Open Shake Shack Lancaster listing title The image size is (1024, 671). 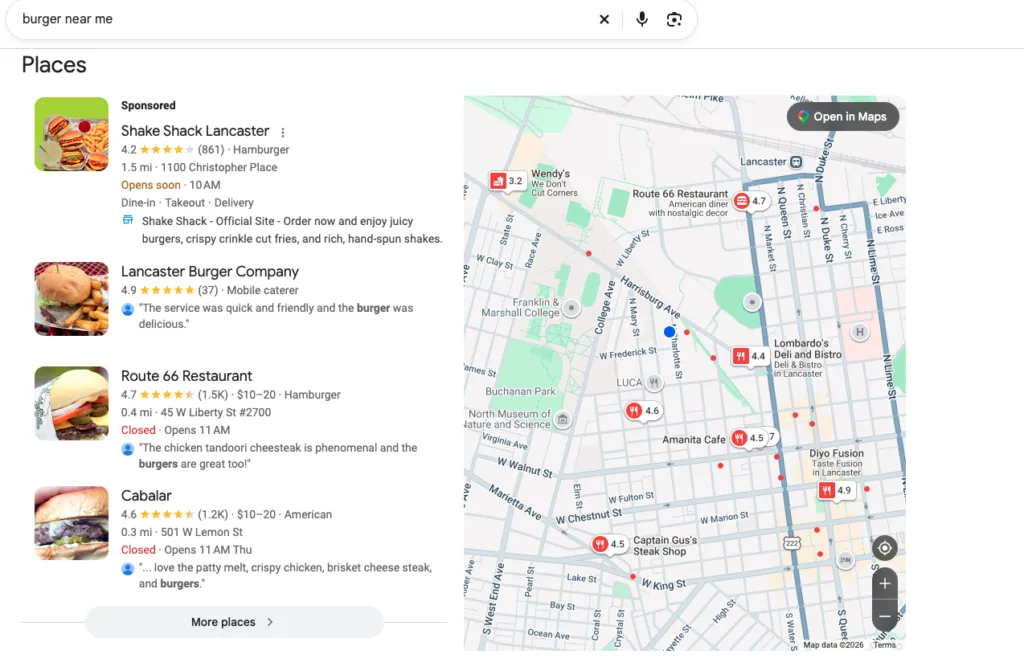point(195,131)
